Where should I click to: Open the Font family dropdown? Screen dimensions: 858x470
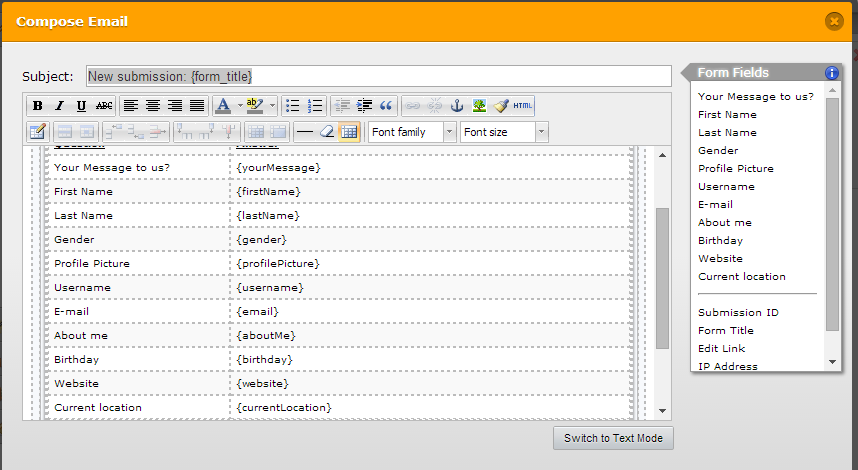point(412,132)
